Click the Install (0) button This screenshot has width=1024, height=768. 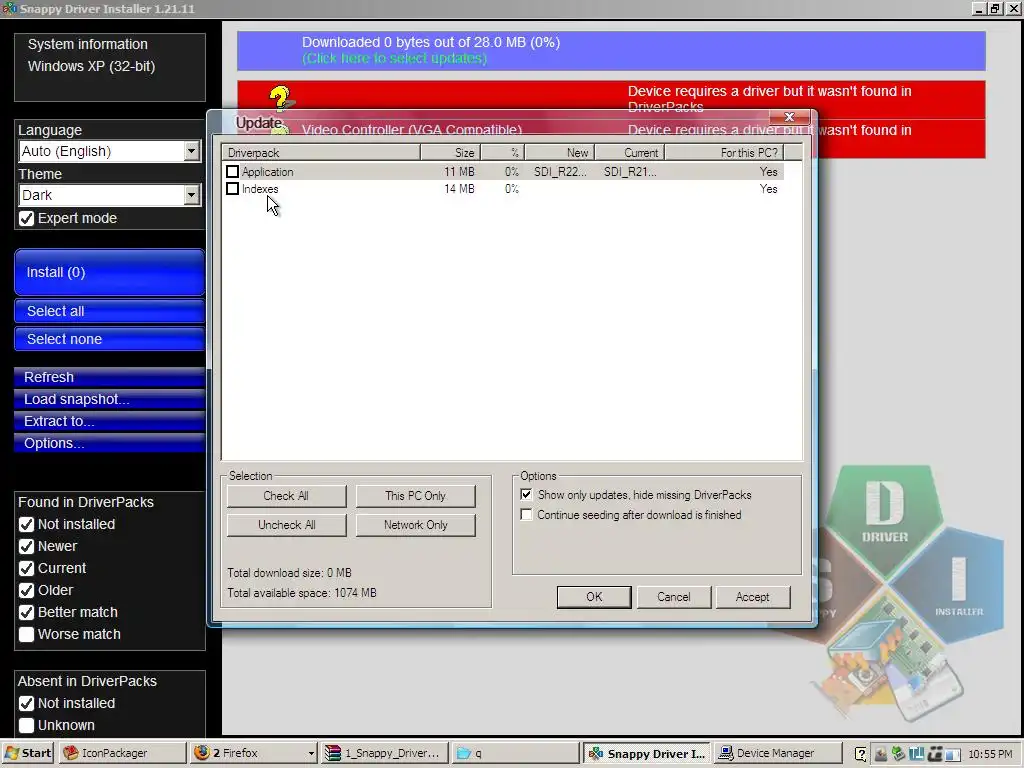[x=110, y=272]
